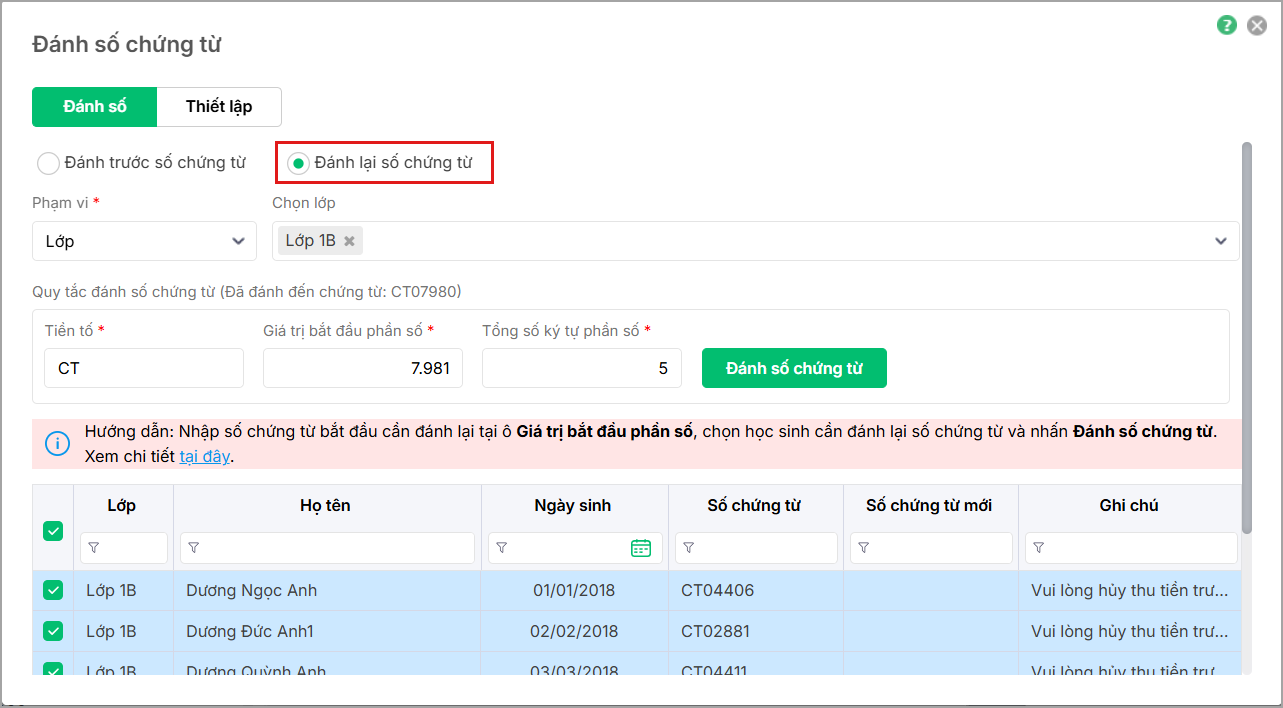Click the Họ tên filter input box
The image size is (1283, 708).
(327, 548)
